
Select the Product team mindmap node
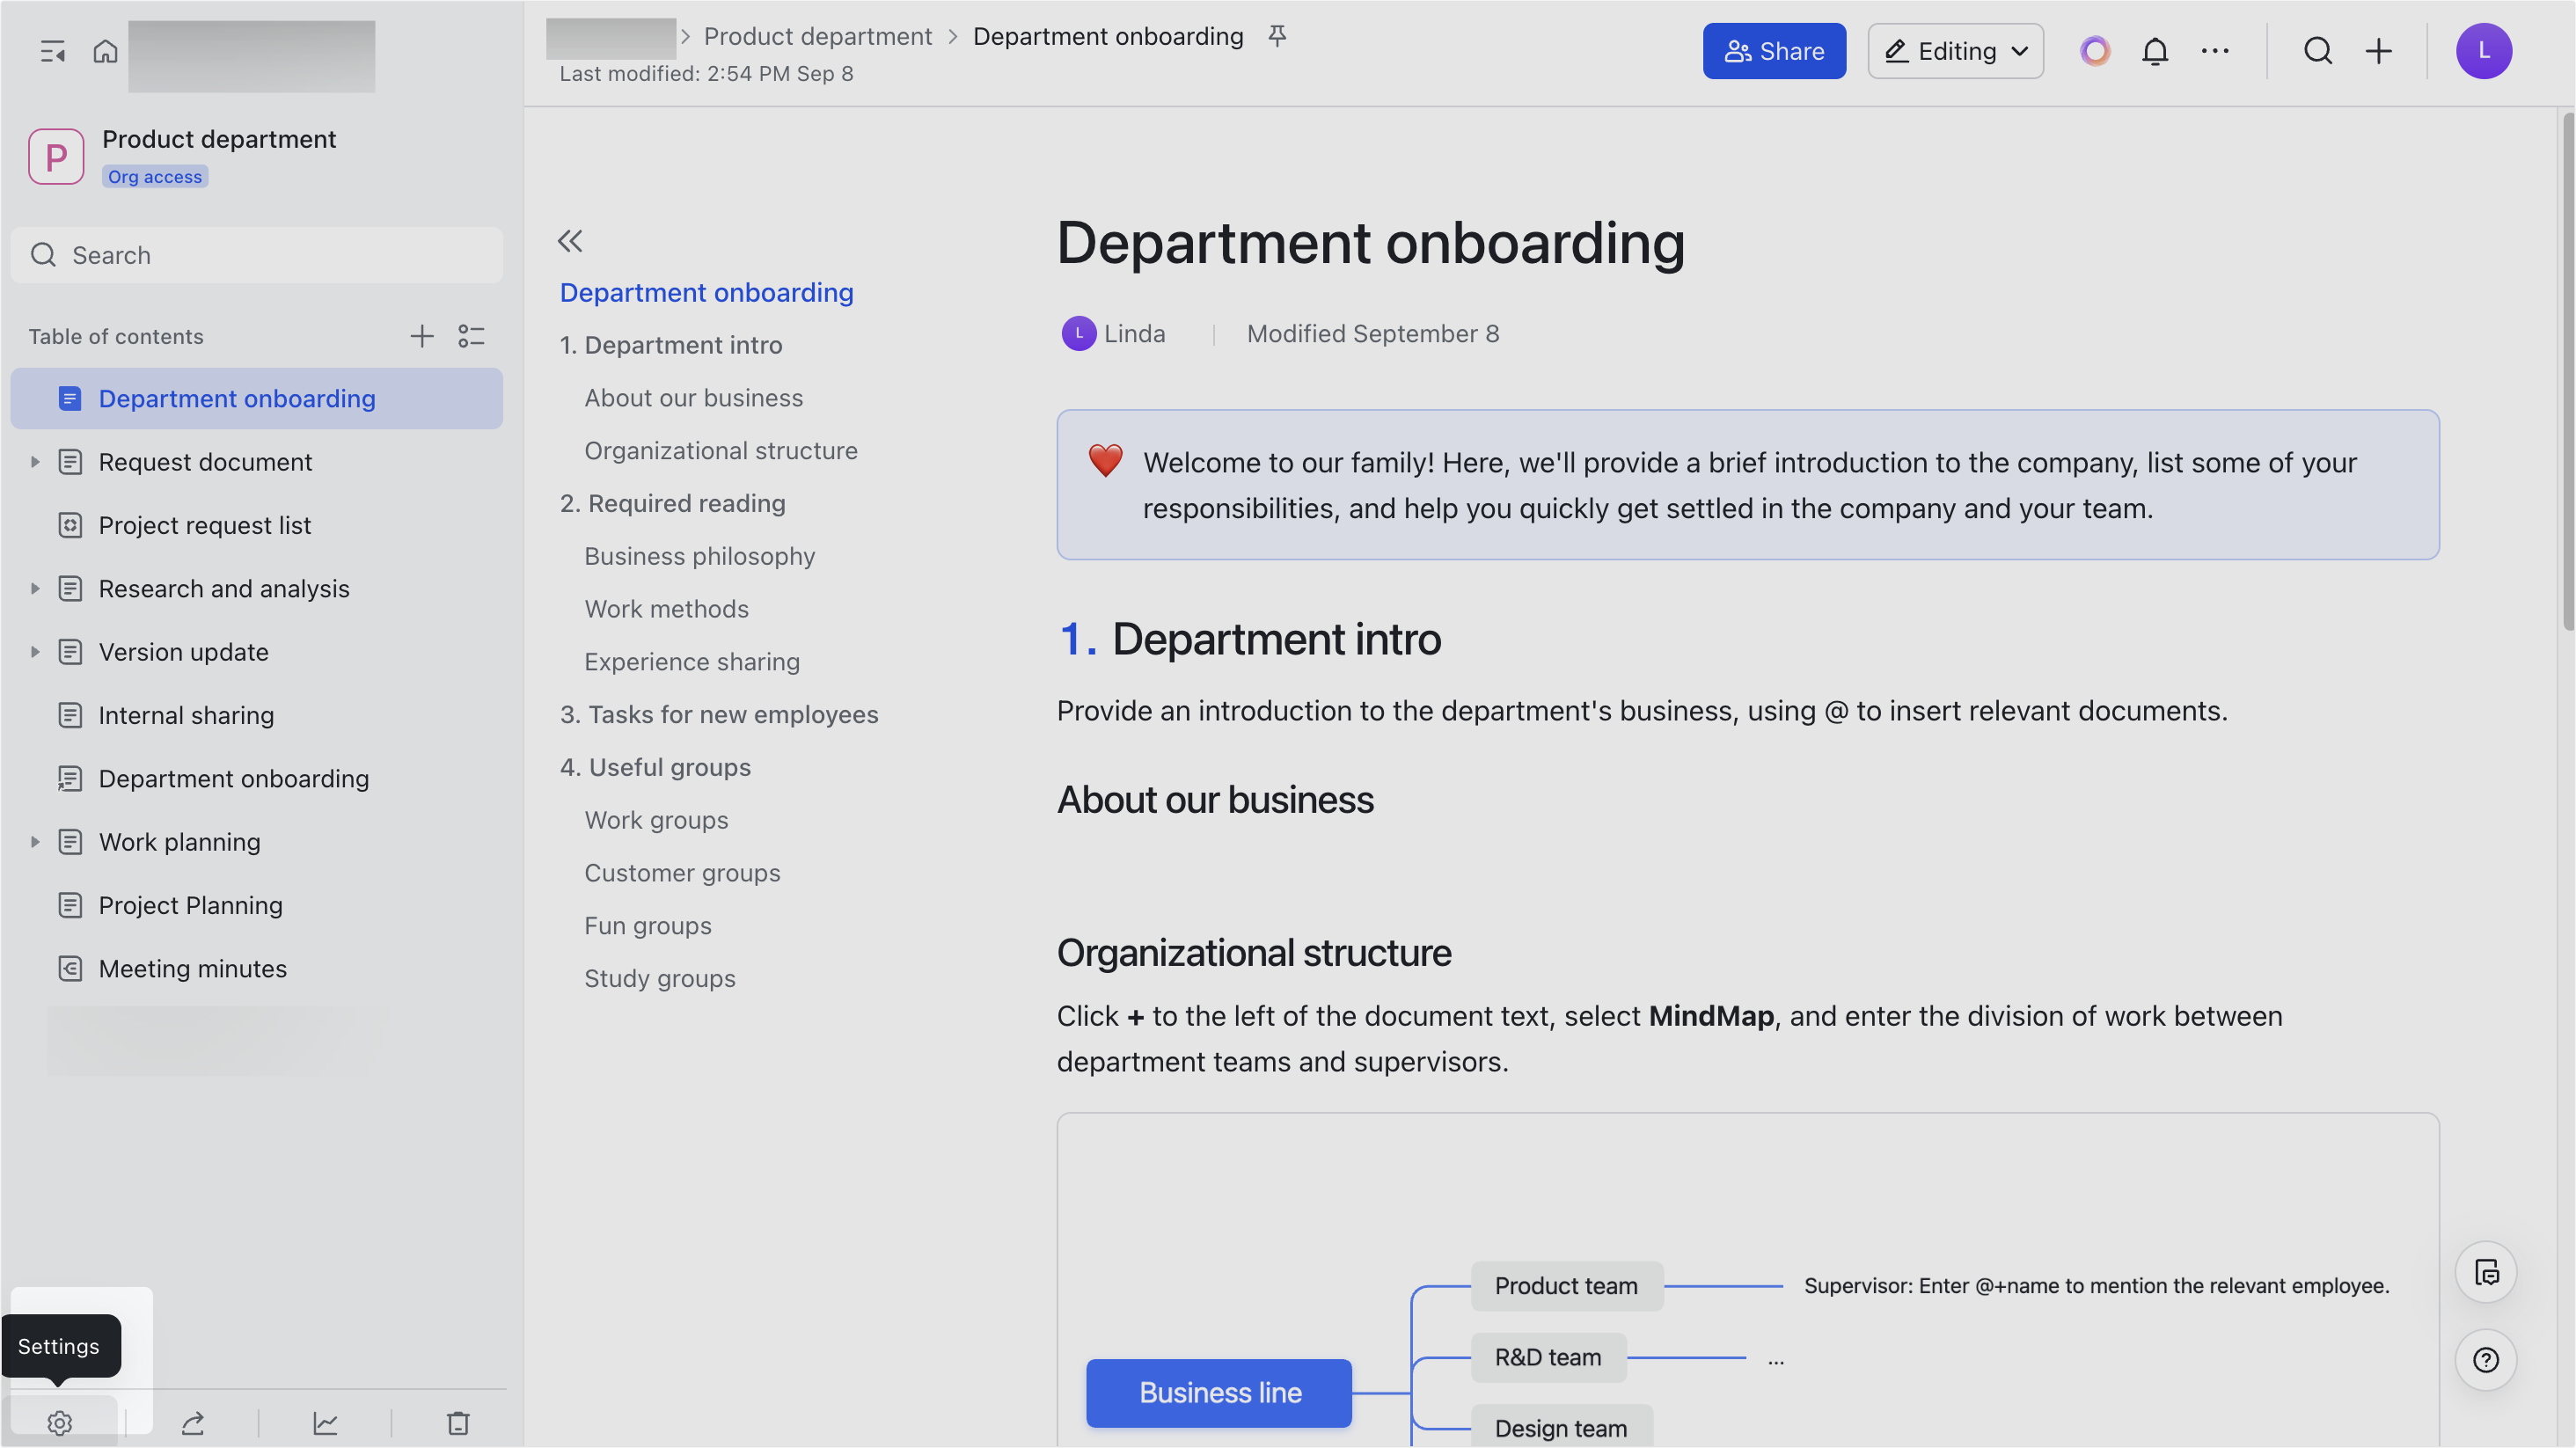click(x=1567, y=1286)
